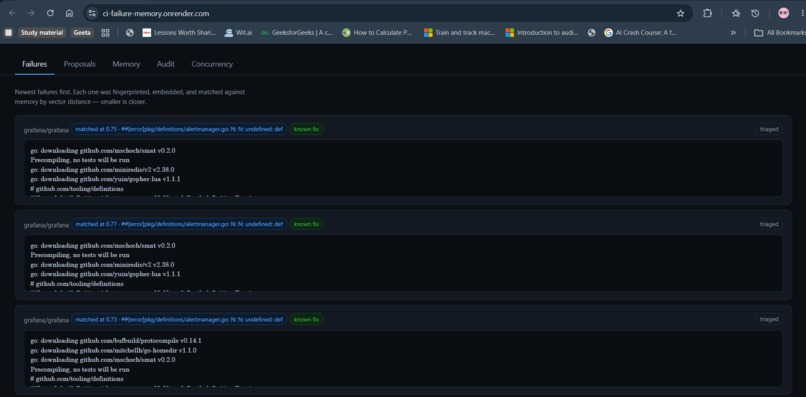
Task: Click 'triaged' status on 0.75 match card
Action: (x=769, y=130)
